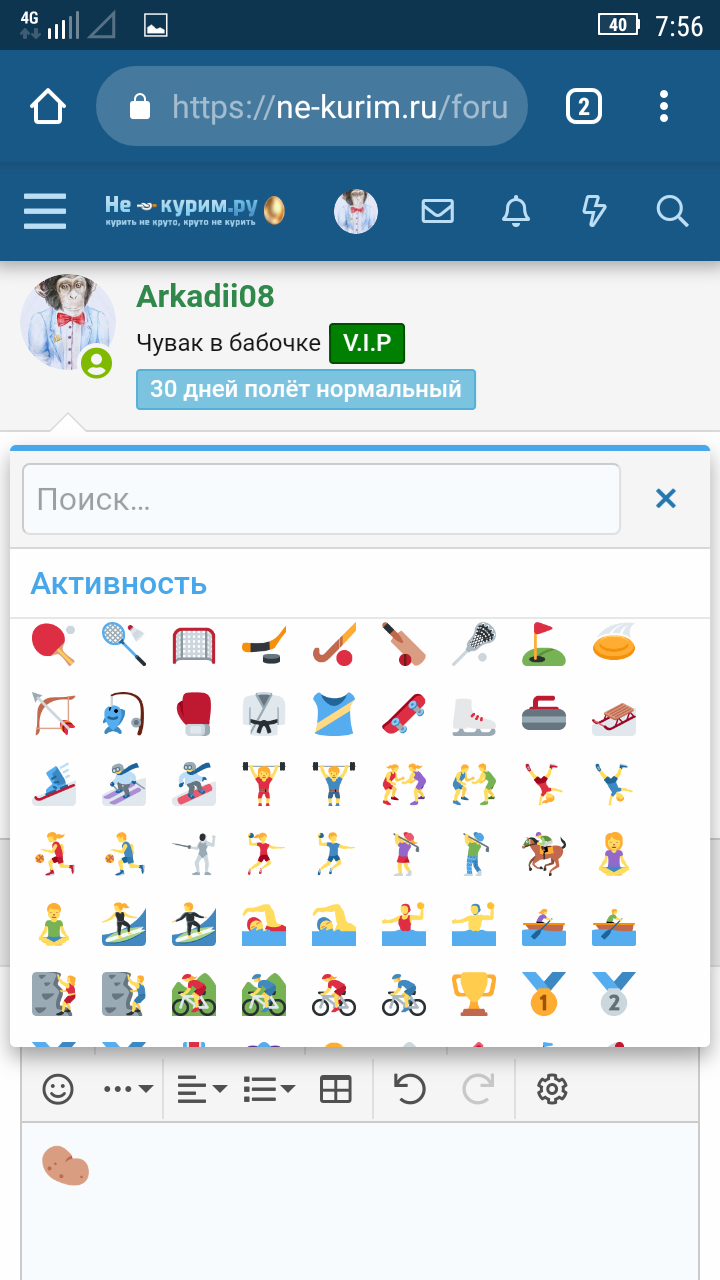Focus the emoji search field
720x1280 pixels.
pyautogui.click(x=321, y=499)
